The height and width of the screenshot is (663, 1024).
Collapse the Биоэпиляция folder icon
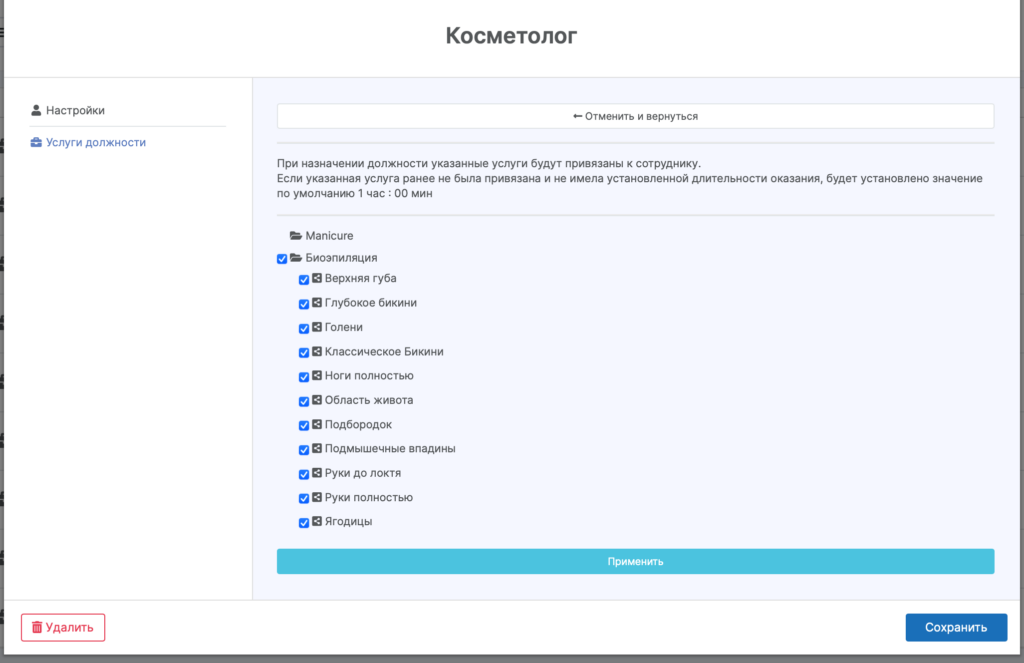coord(296,258)
